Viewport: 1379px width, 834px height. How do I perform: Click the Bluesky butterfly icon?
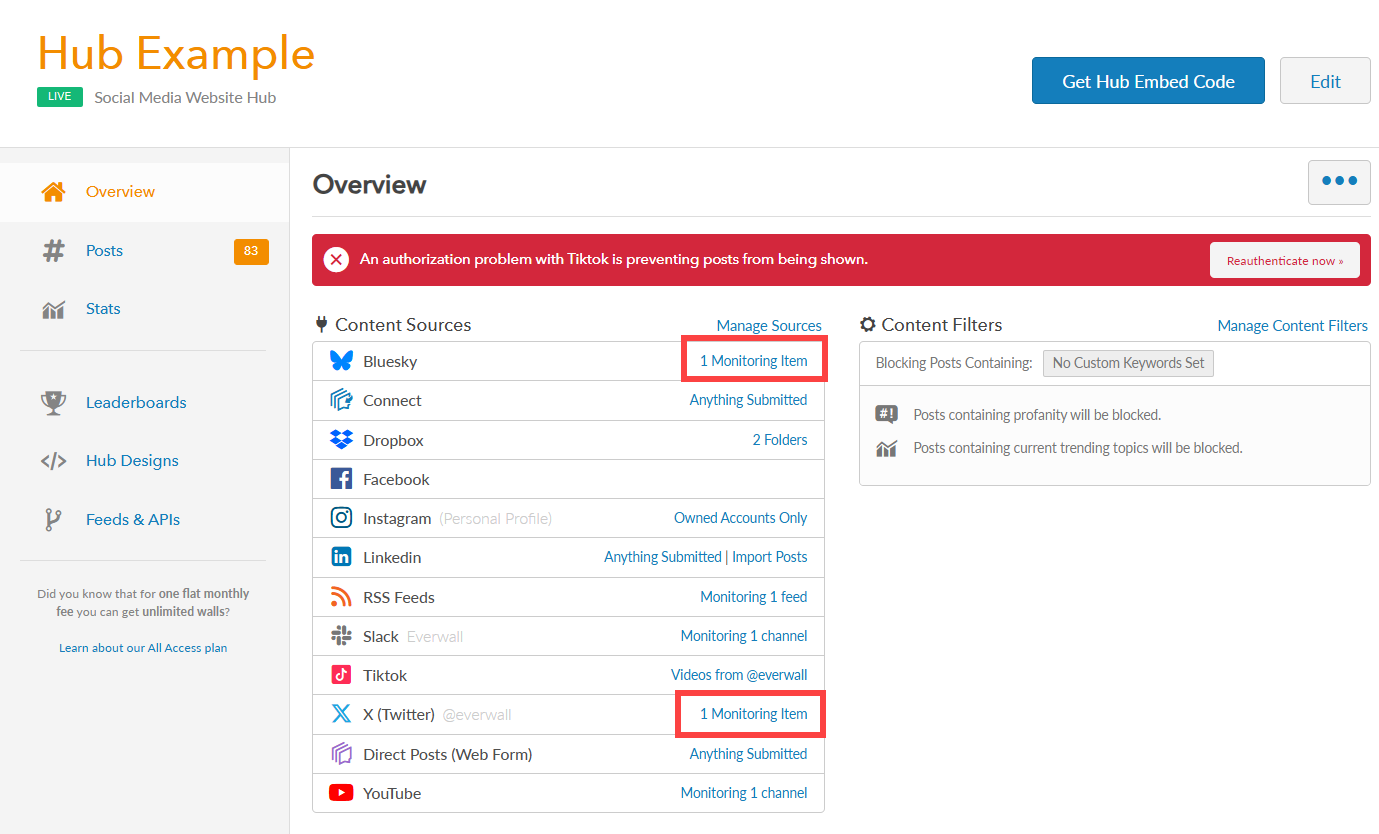341,361
